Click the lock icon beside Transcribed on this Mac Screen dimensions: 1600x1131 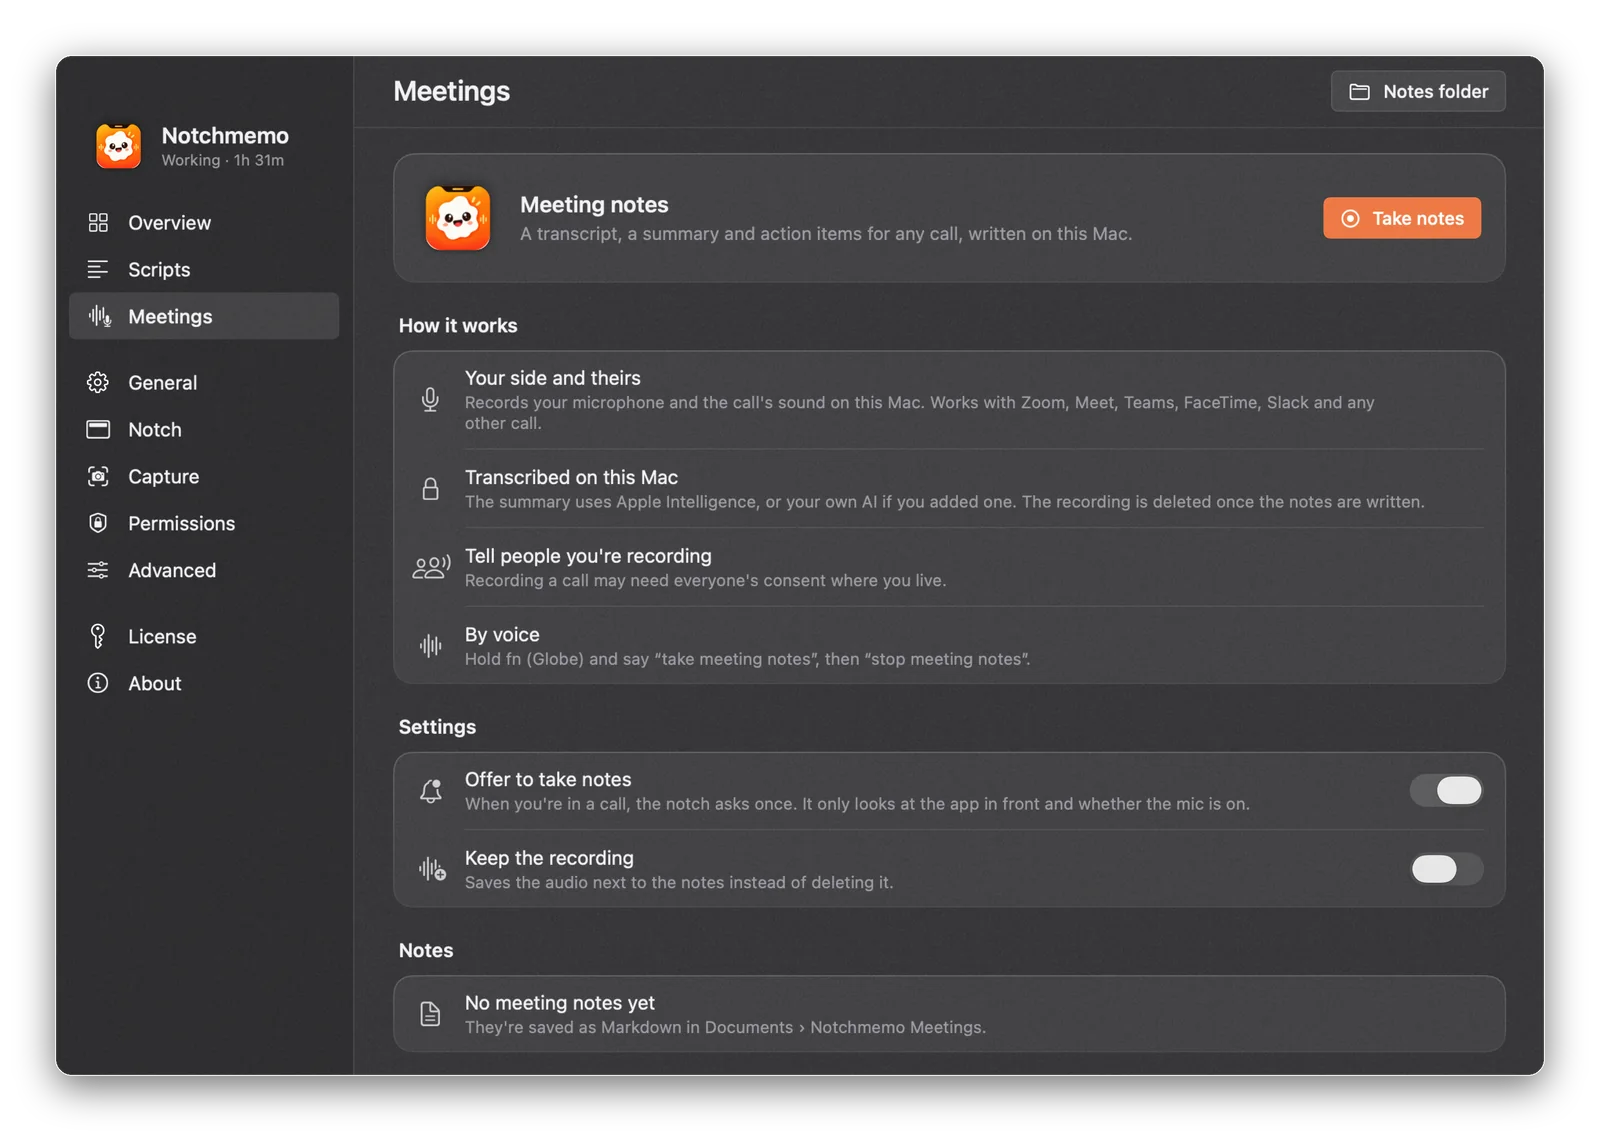tap(430, 488)
